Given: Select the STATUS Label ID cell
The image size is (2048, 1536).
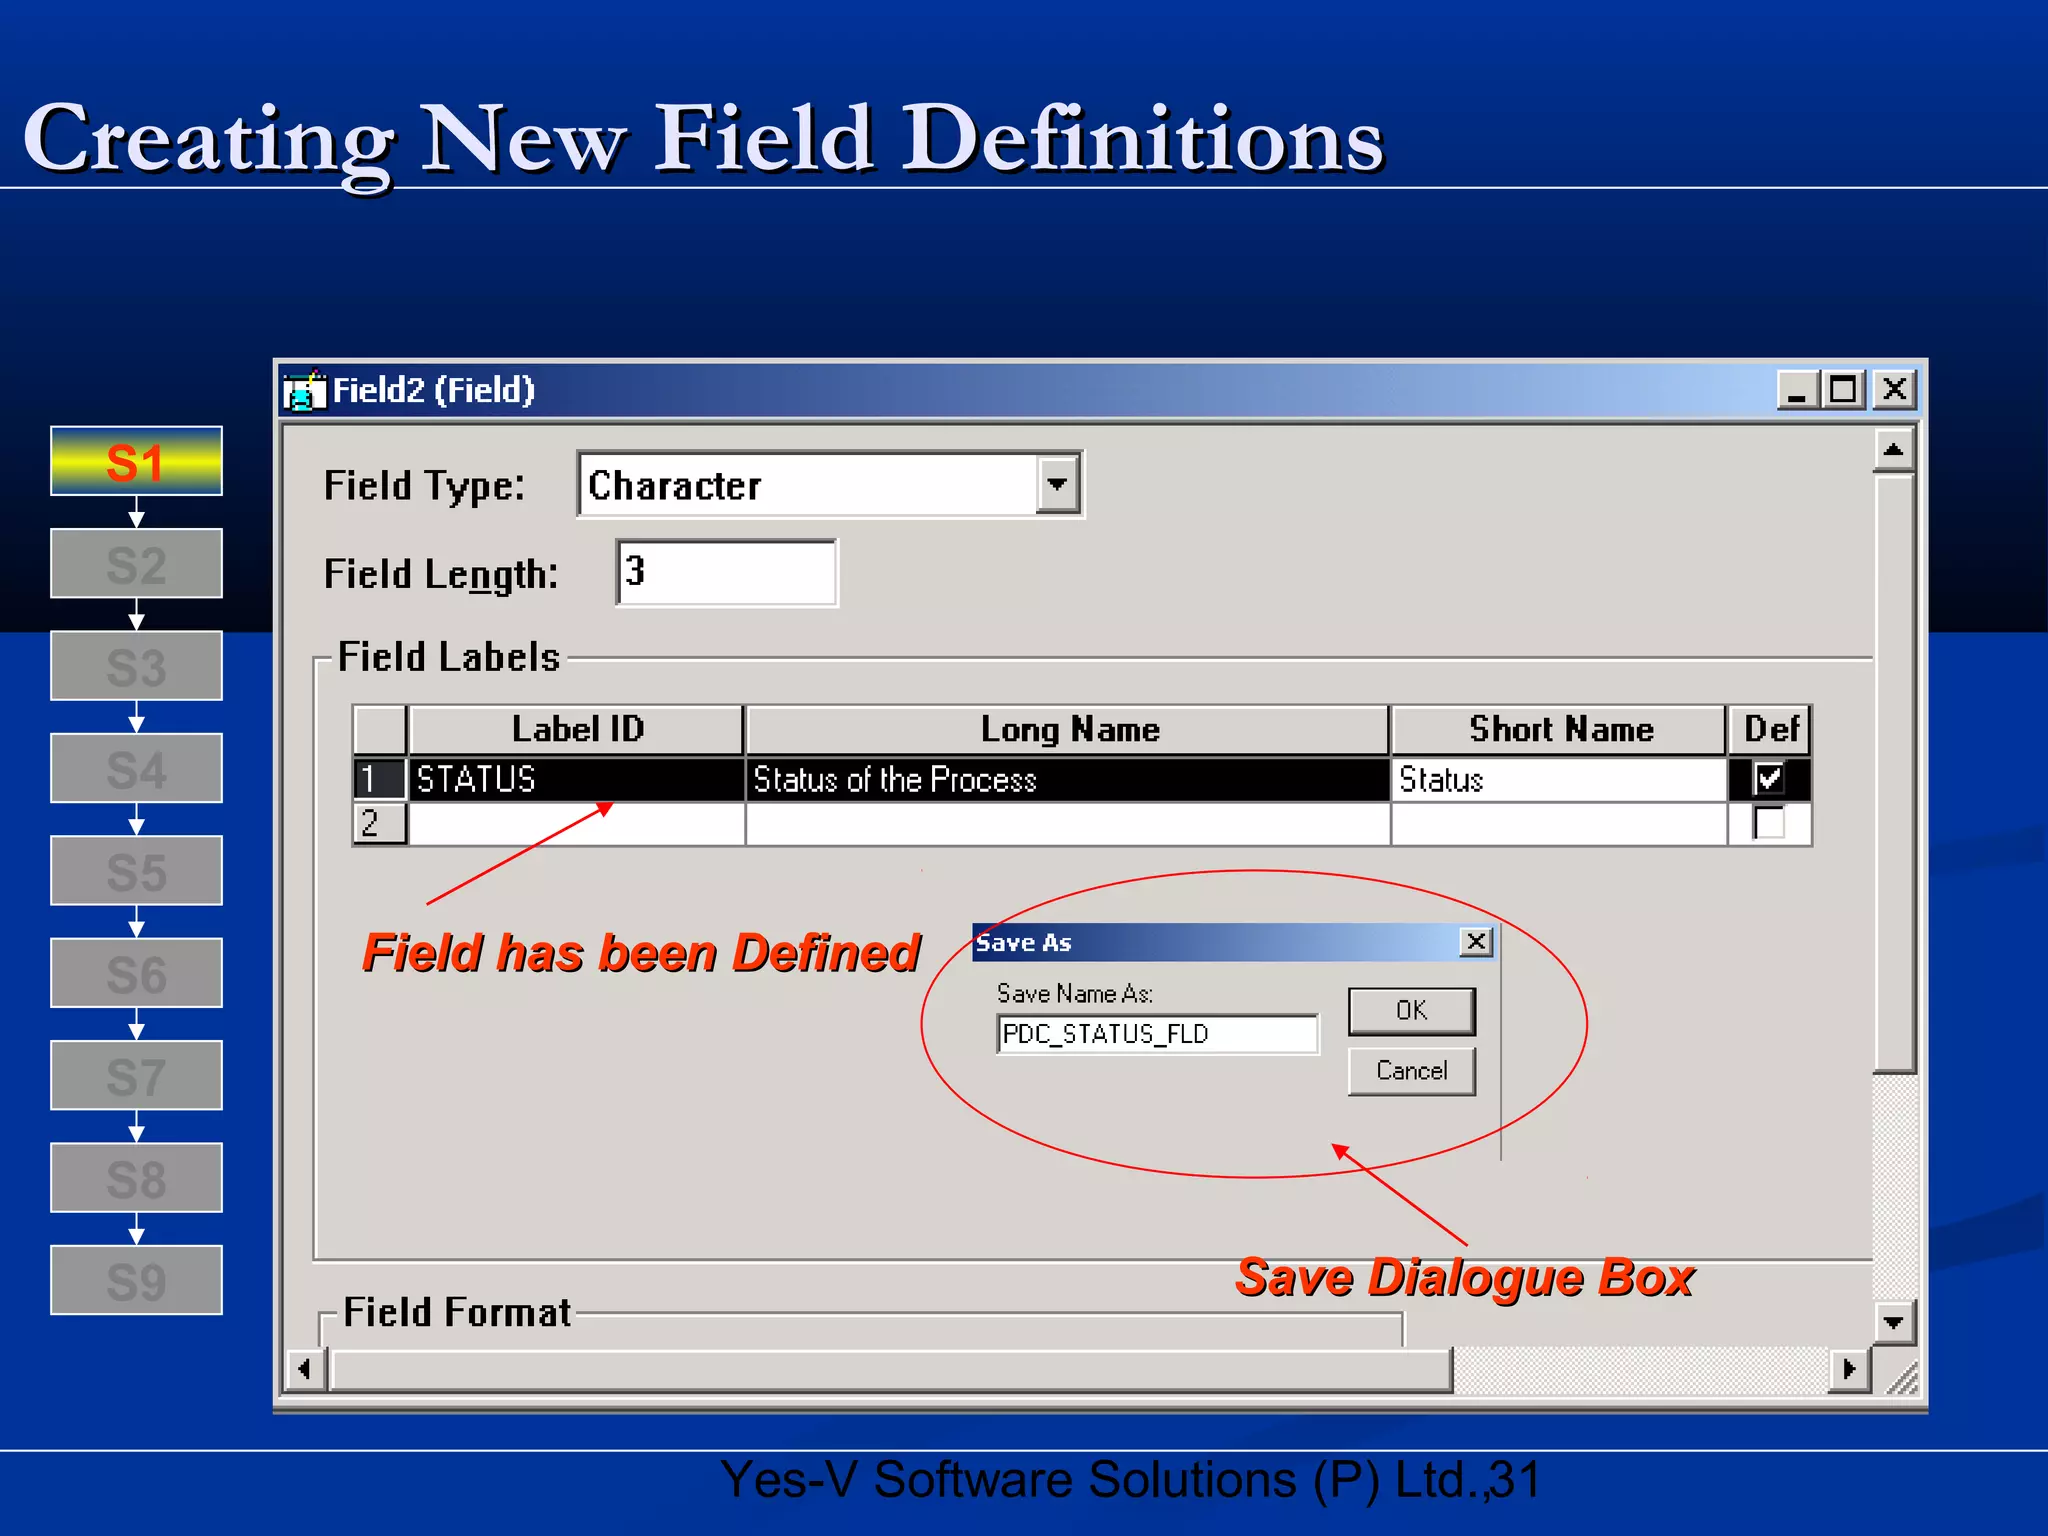Looking at the screenshot, I should pyautogui.click(x=576, y=779).
